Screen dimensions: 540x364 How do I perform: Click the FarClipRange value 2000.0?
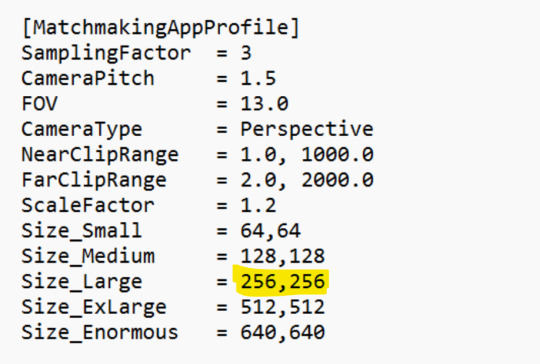(338, 180)
